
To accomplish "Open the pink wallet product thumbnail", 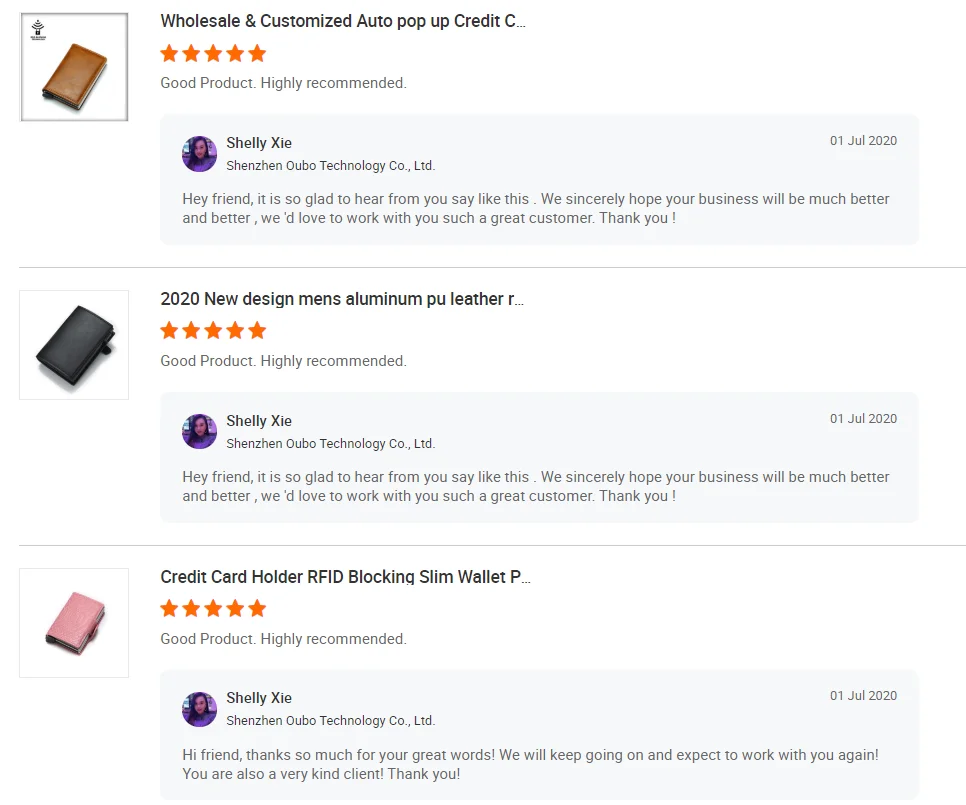I will (x=74, y=622).
